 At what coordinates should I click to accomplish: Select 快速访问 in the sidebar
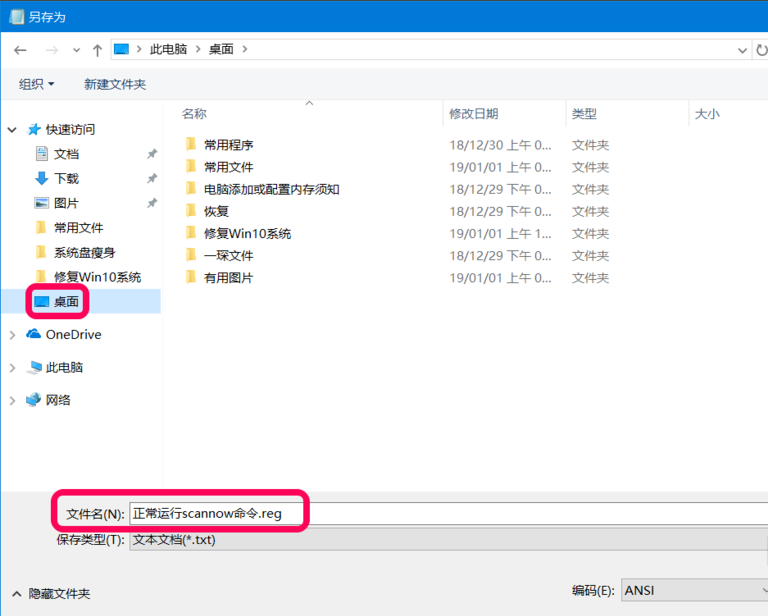70,129
